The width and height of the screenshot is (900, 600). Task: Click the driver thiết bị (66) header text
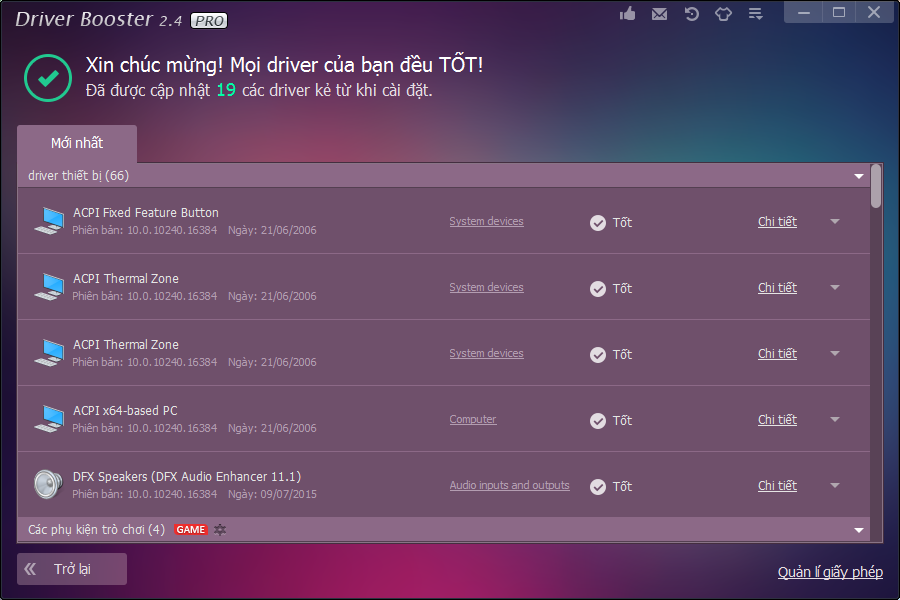[x=78, y=176]
